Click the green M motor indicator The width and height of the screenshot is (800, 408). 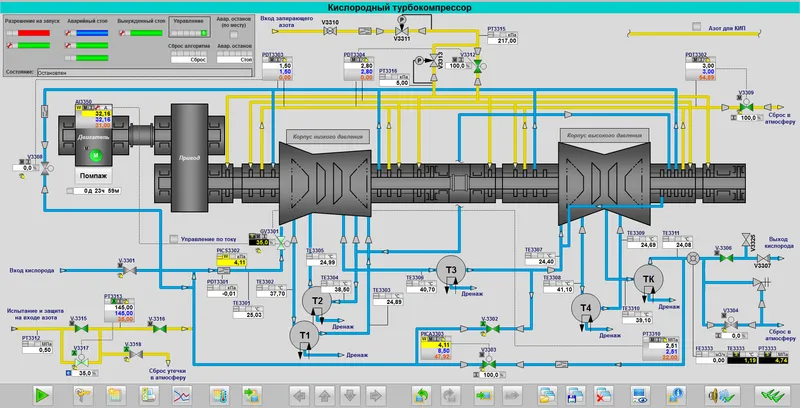pyautogui.click(x=96, y=155)
